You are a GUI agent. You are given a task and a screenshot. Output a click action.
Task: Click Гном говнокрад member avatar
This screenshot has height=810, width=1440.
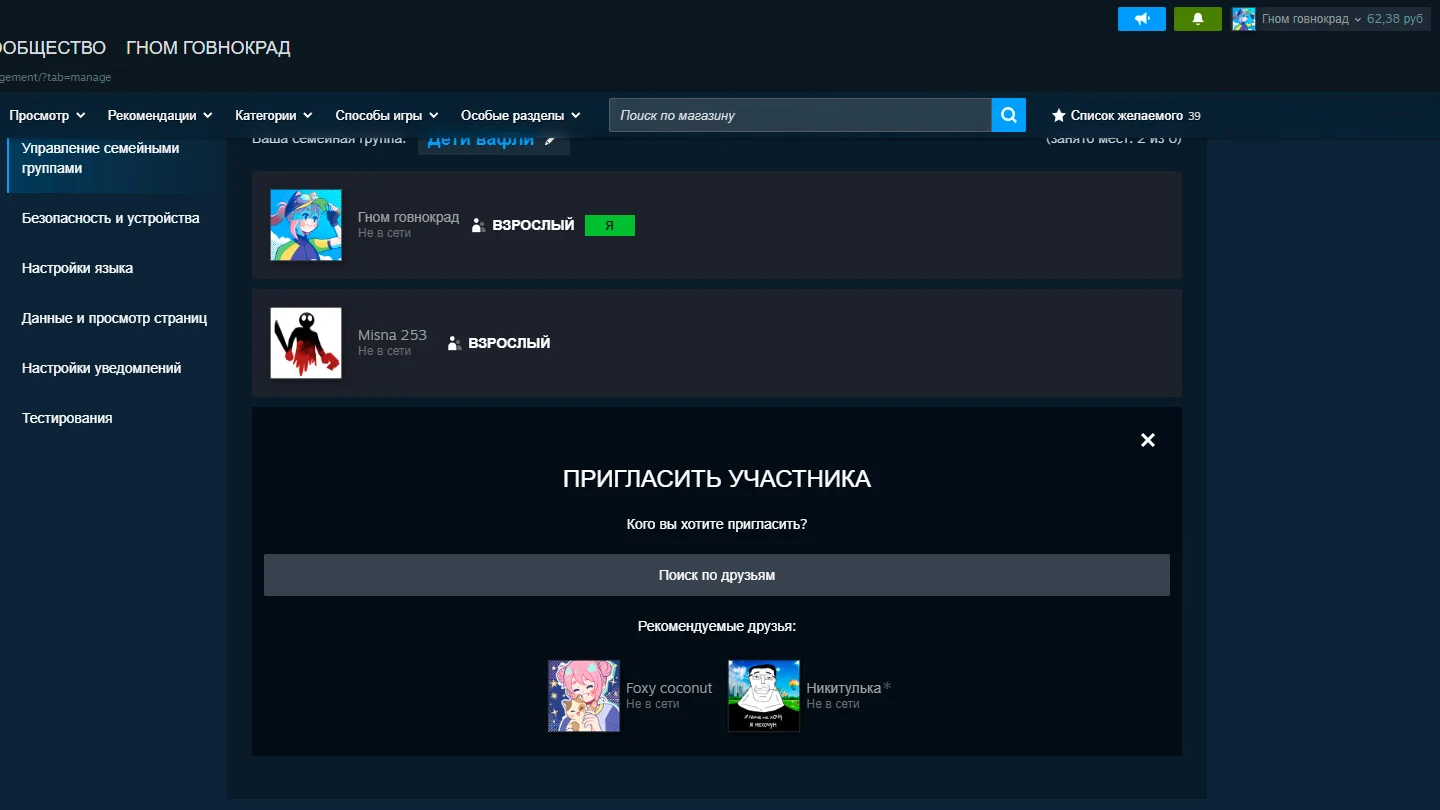pos(306,225)
